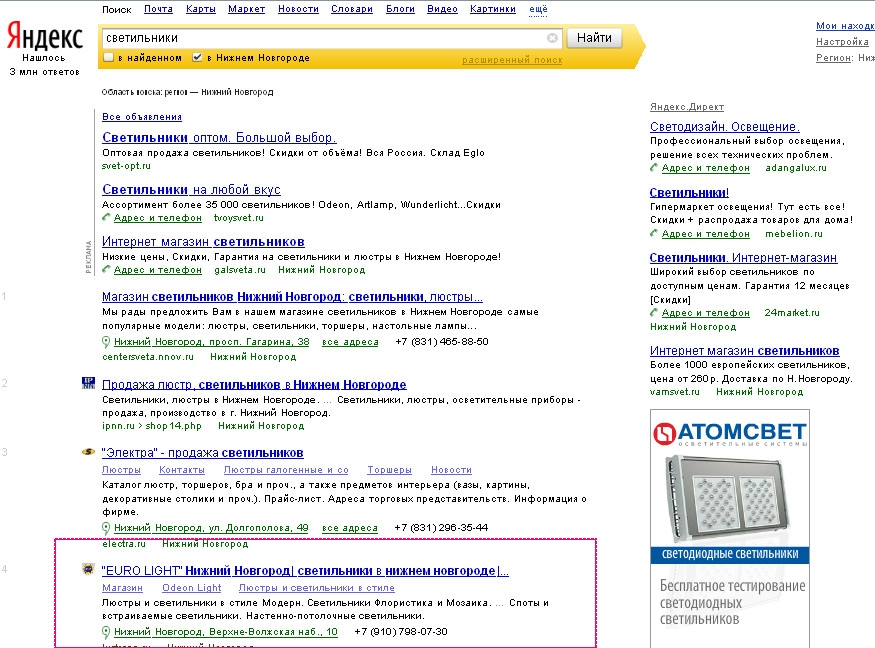Open the Яндекс.Директ link

click(x=687, y=107)
